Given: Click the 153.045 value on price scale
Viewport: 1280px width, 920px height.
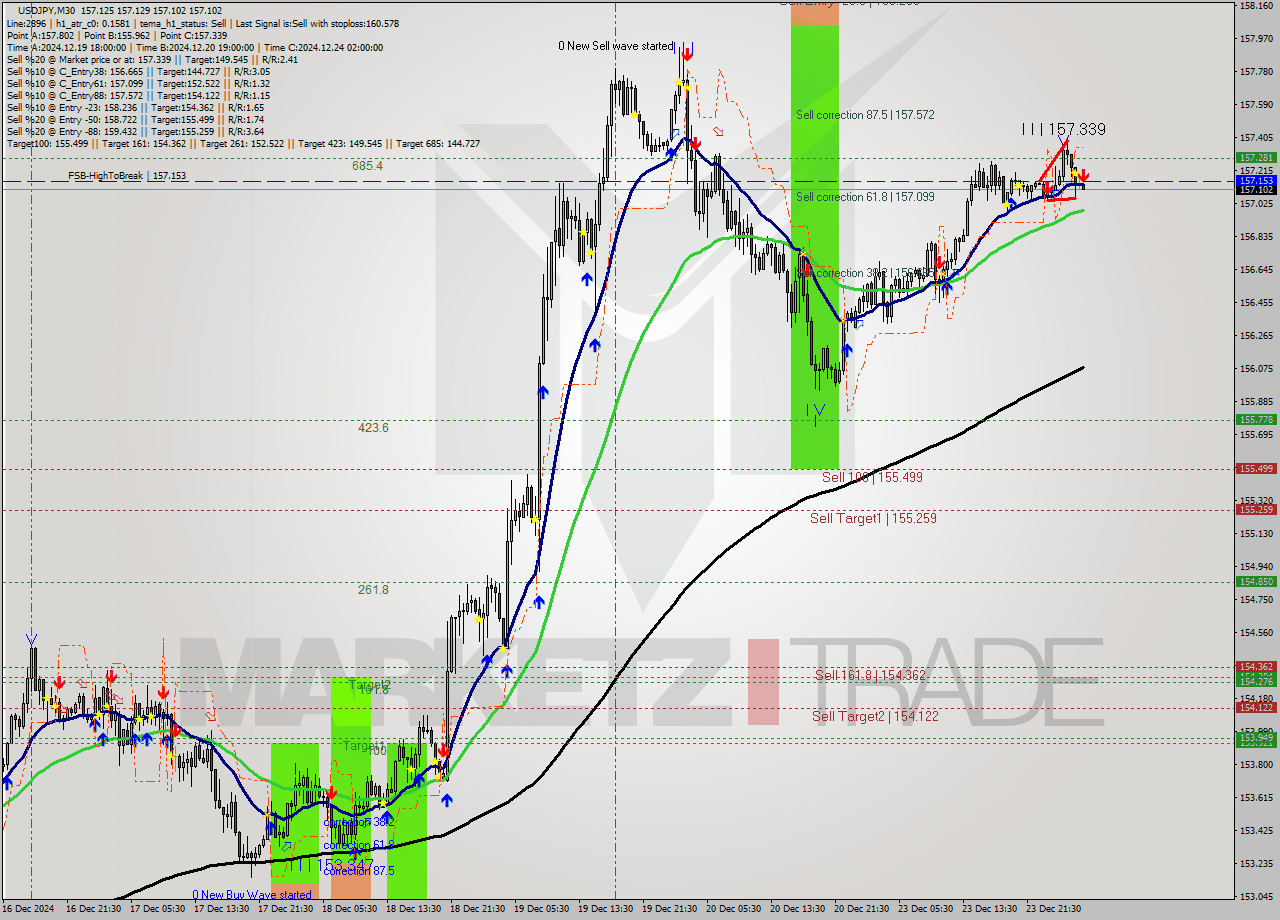Looking at the screenshot, I should coord(1256,897).
